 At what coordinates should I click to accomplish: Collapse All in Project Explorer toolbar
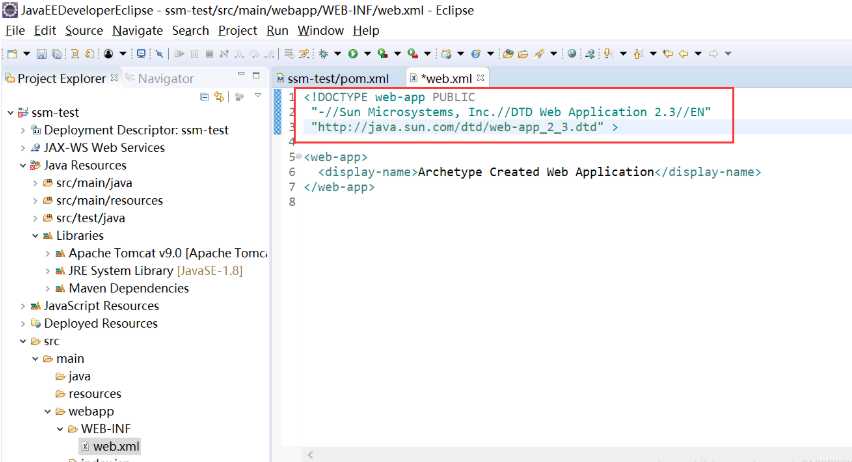click(204, 97)
